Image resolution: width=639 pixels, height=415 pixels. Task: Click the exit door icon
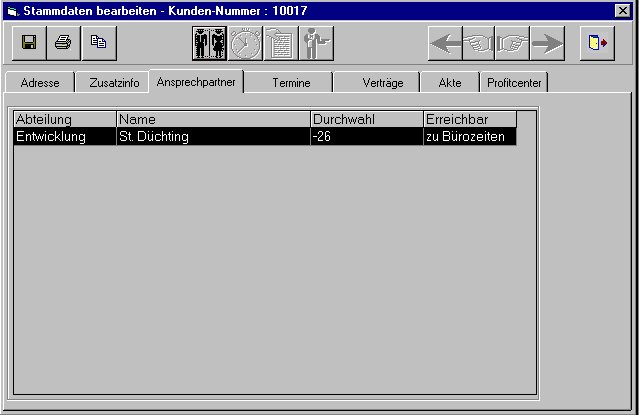[597, 44]
